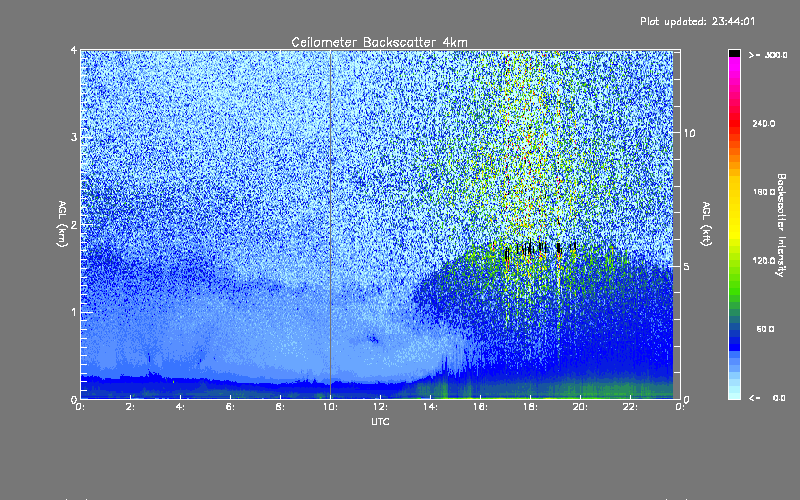Click the '22:' hour tick on UTC axis
Viewport: 800px width, 500px height.
point(630,407)
